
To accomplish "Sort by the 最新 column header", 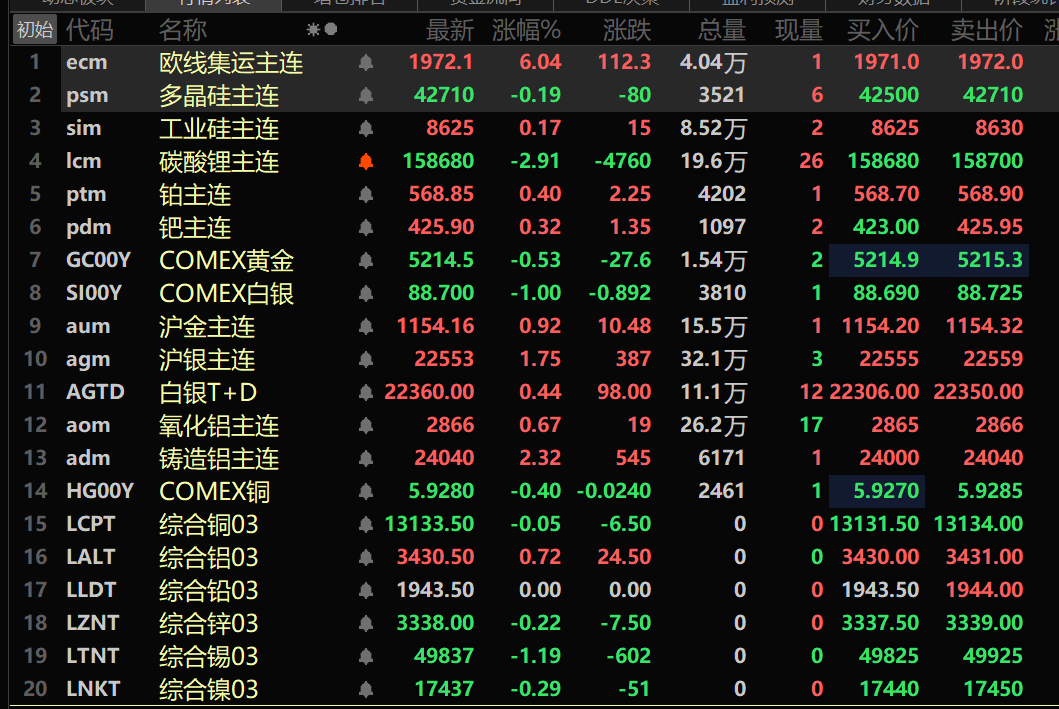I will [449, 30].
